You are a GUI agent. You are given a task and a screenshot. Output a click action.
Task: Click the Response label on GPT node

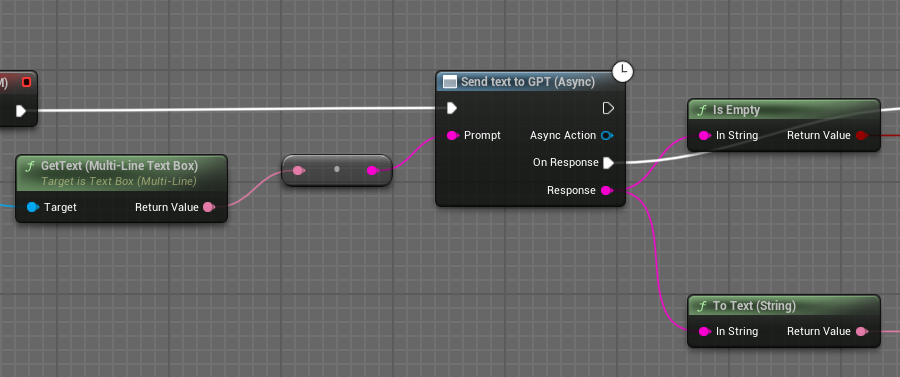click(x=571, y=191)
